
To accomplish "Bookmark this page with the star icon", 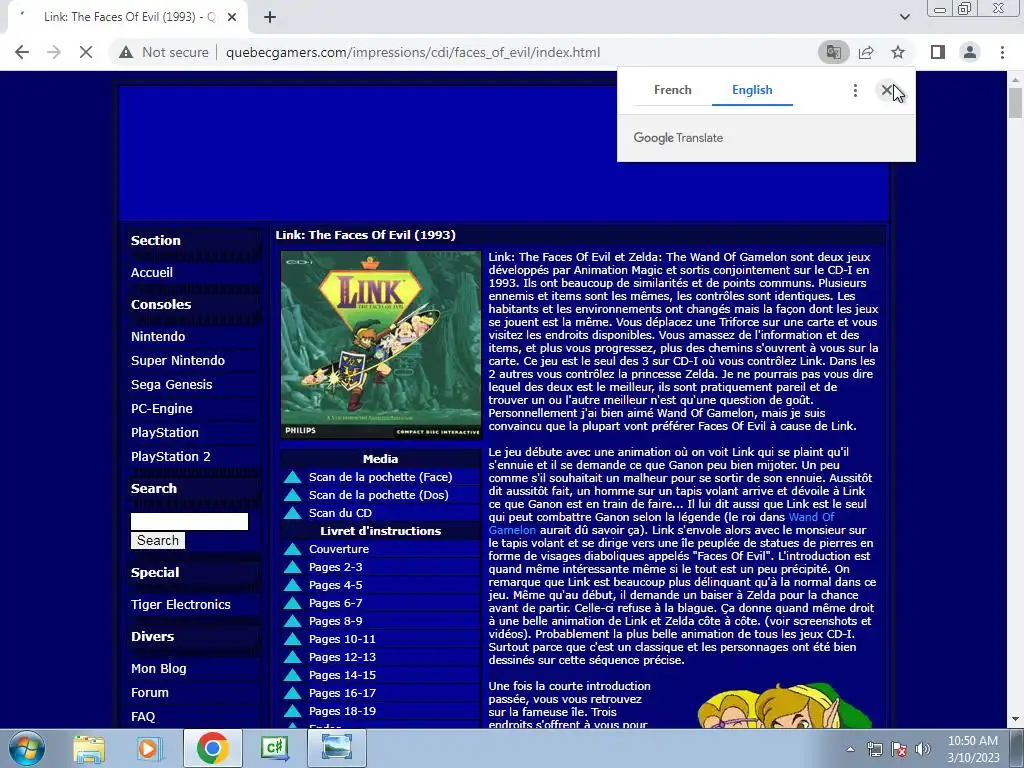I will coord(898,52).
